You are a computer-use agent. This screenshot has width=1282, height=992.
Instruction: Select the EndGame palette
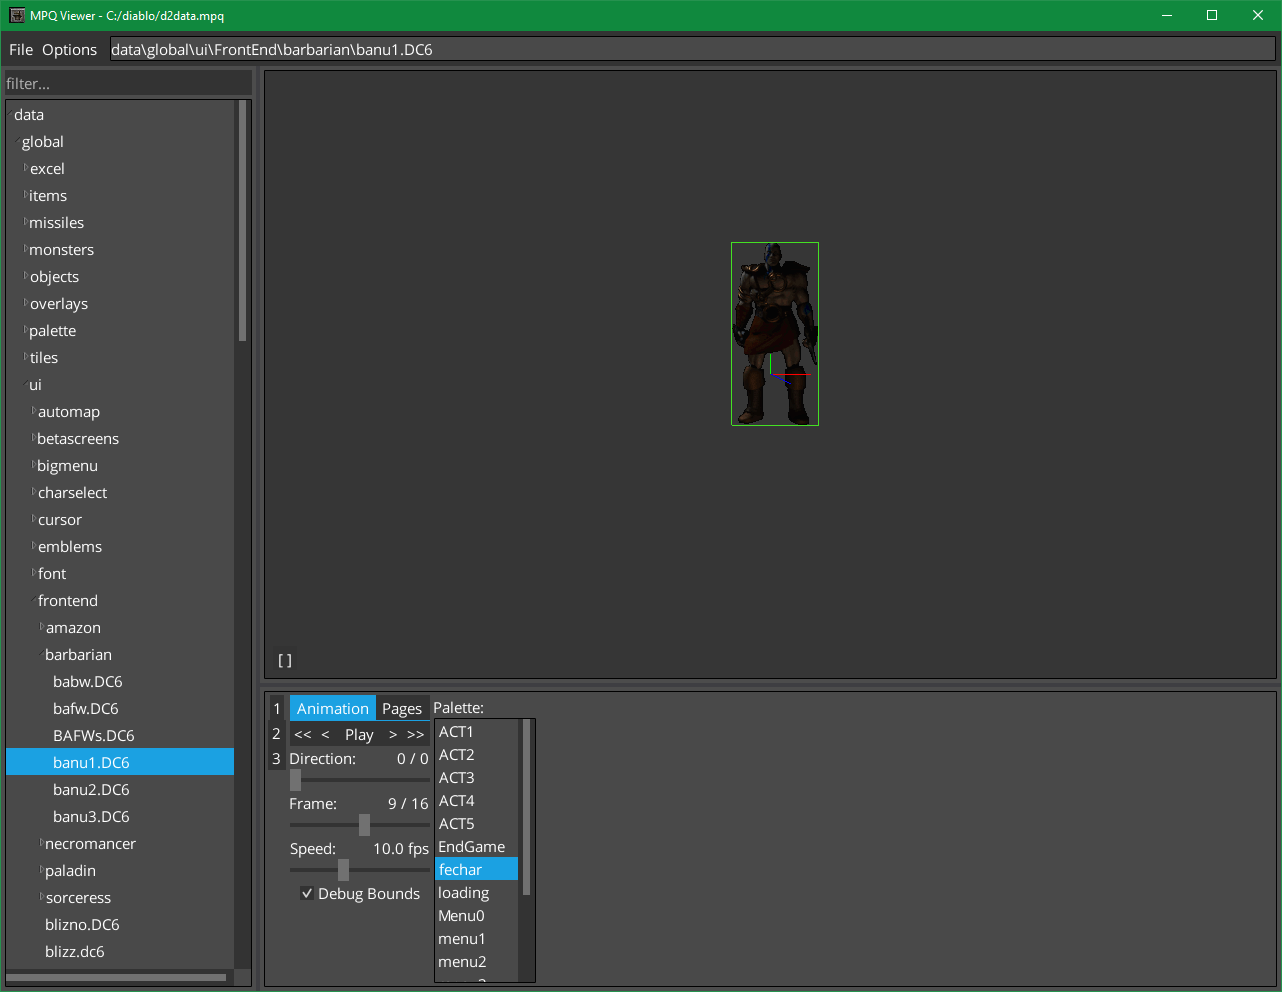tap(477, 847)
